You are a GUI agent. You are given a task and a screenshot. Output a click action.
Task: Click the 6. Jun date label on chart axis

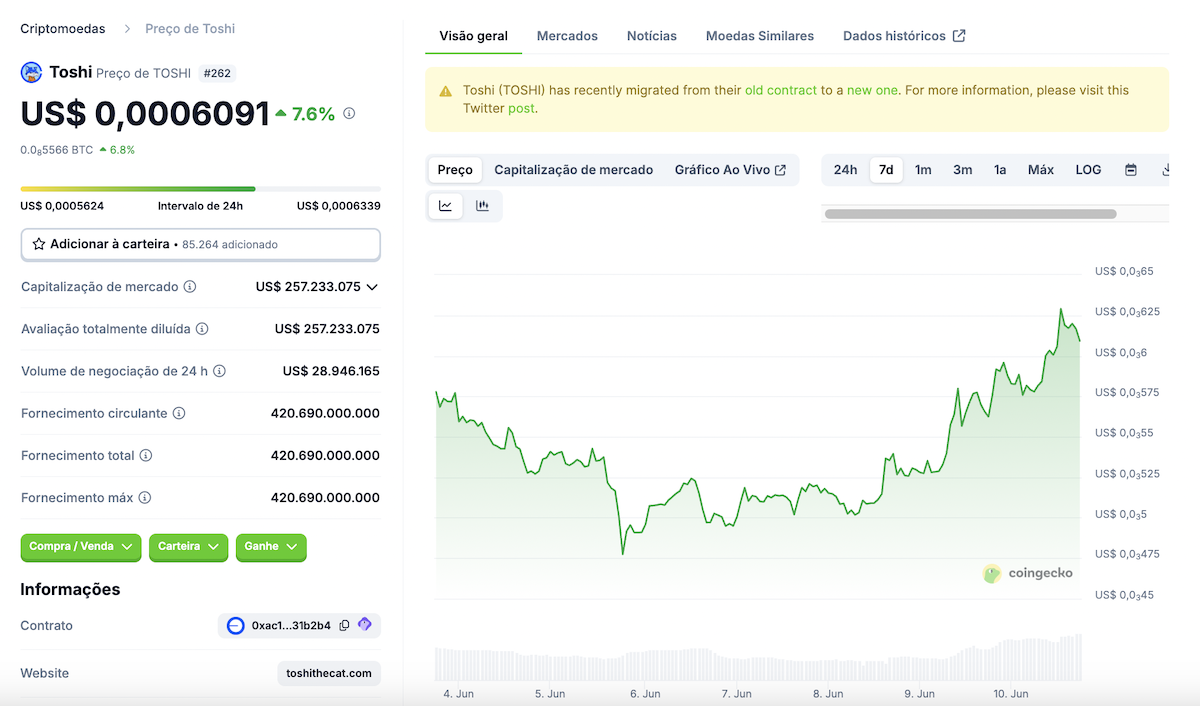[645, 693]
